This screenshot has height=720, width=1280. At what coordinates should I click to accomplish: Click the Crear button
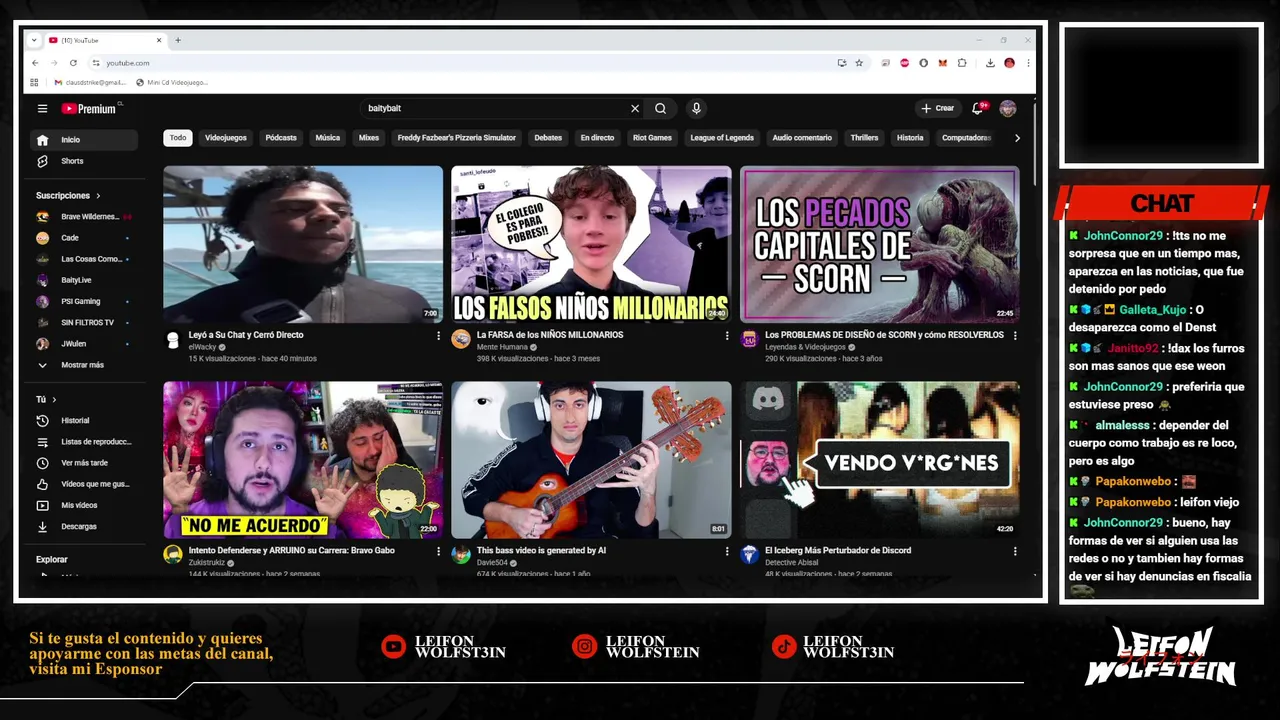[x=938, y=108]
